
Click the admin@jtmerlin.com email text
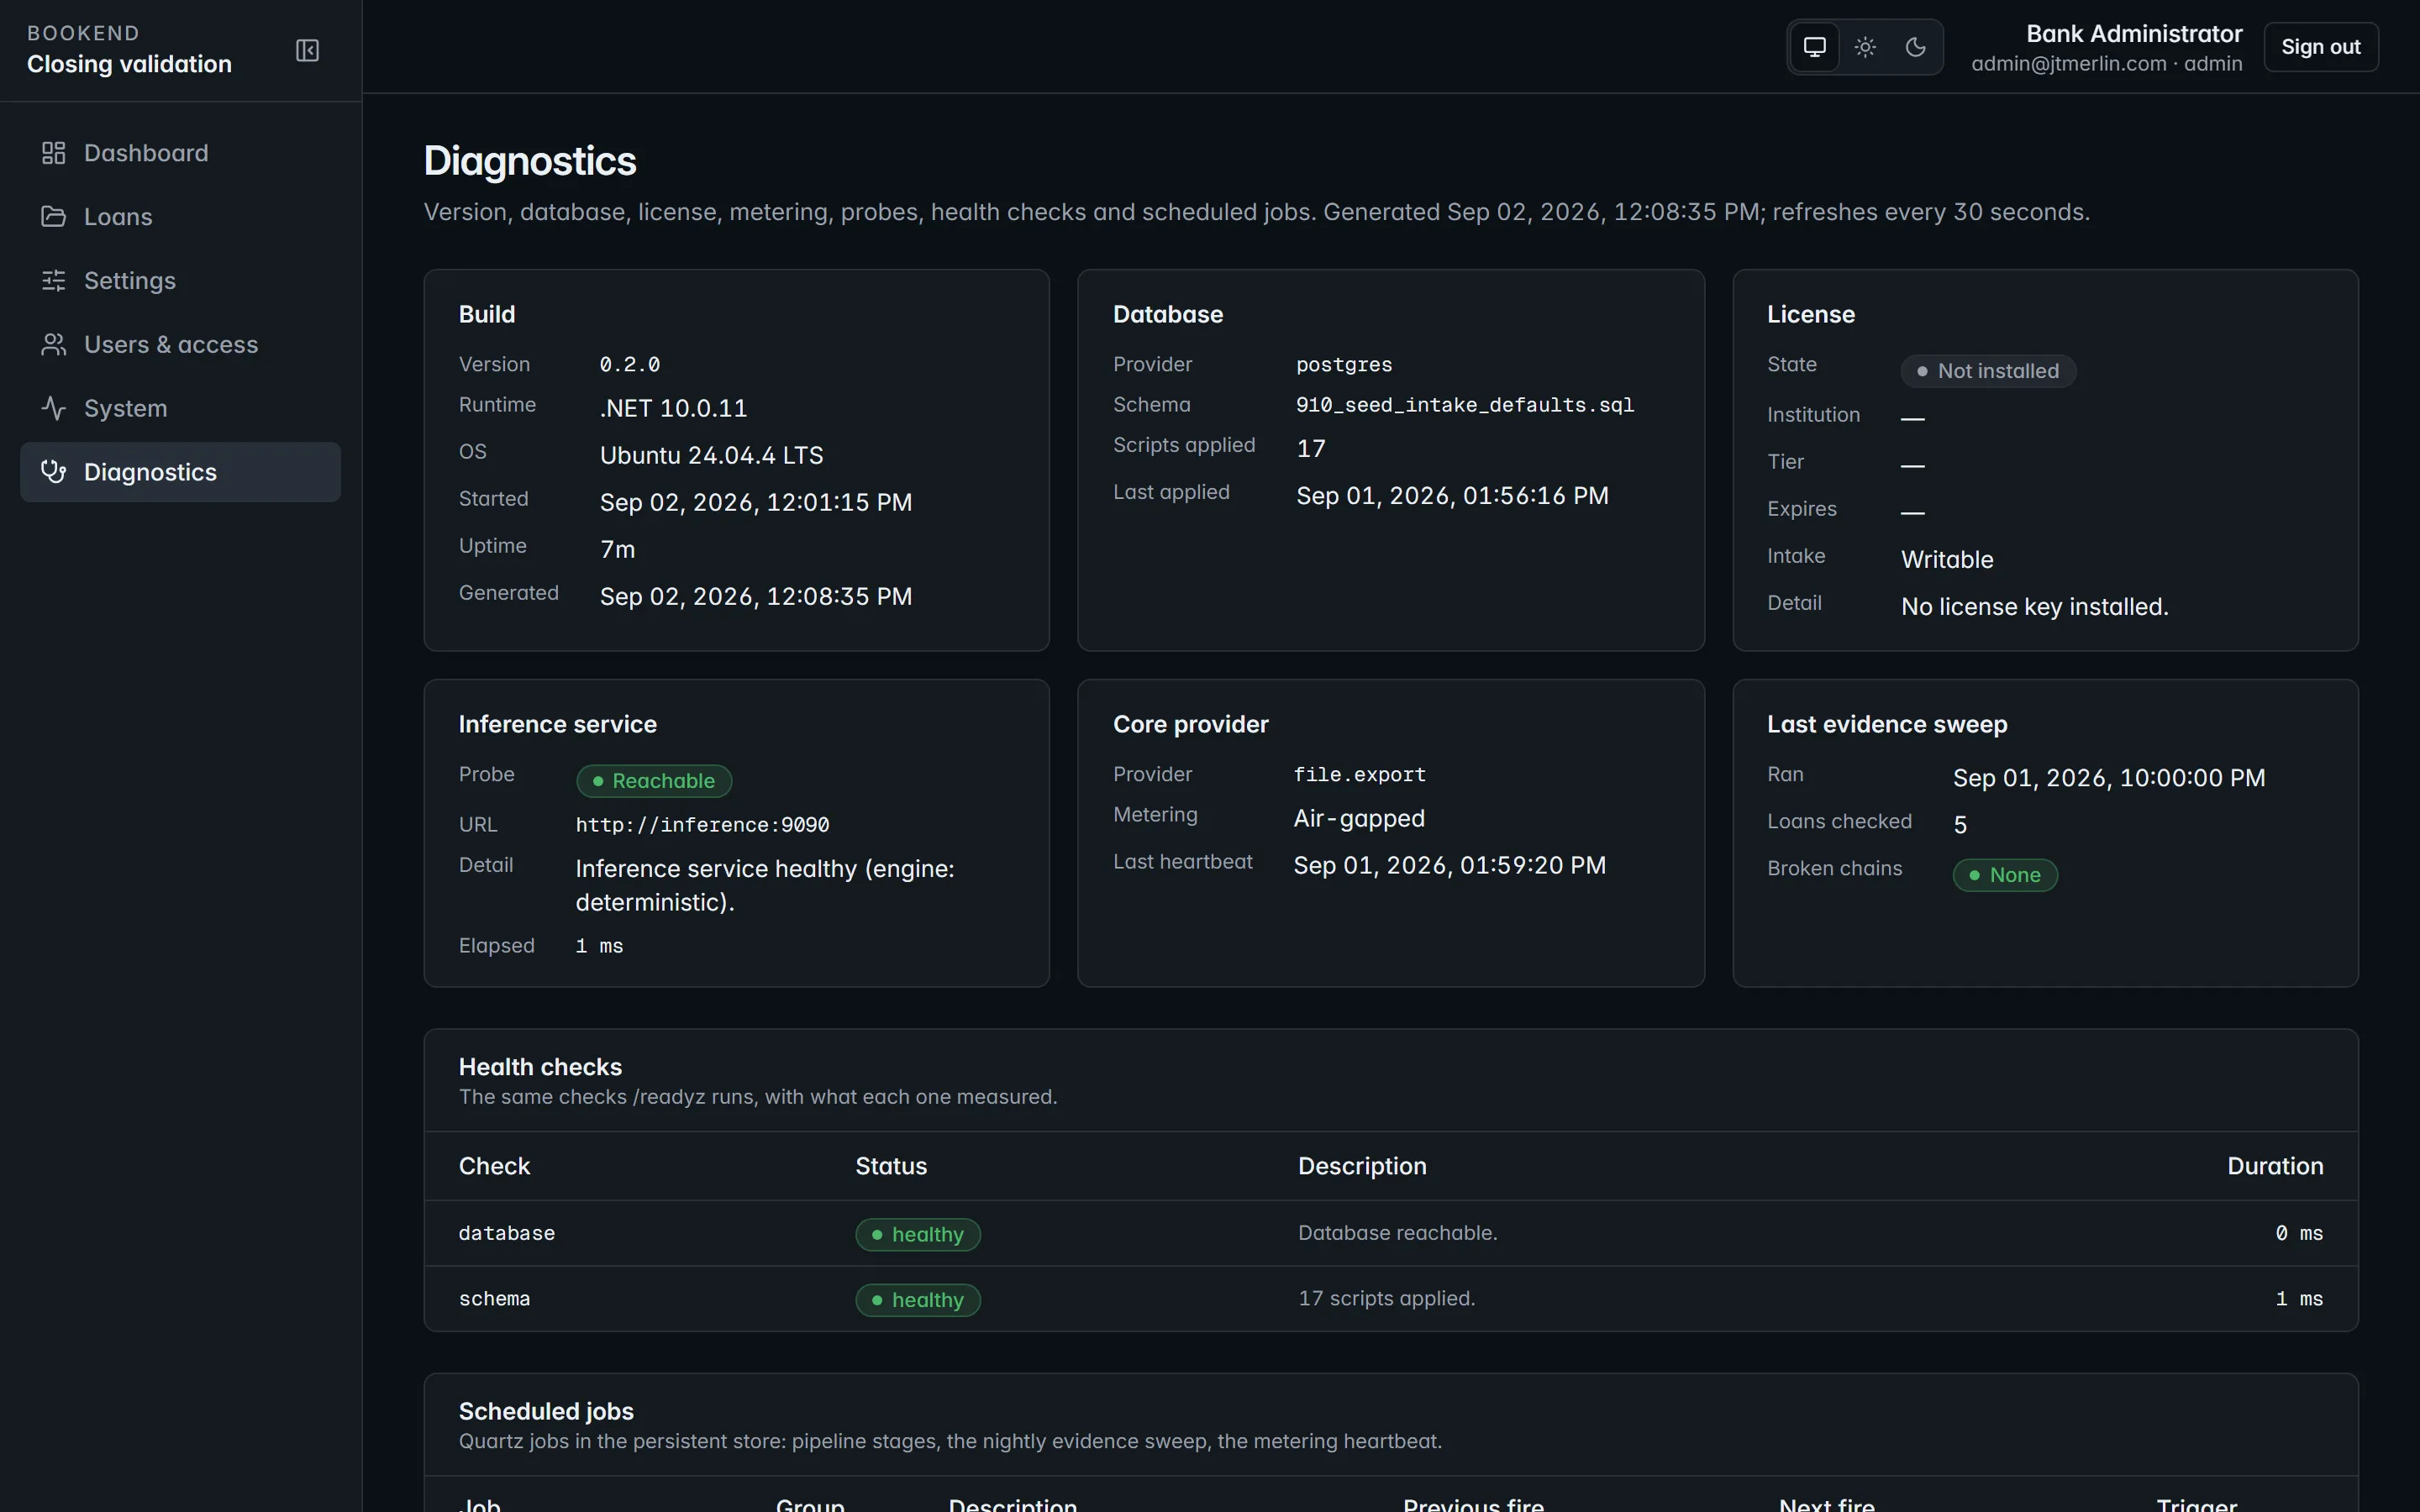[x=2068, y=64]
